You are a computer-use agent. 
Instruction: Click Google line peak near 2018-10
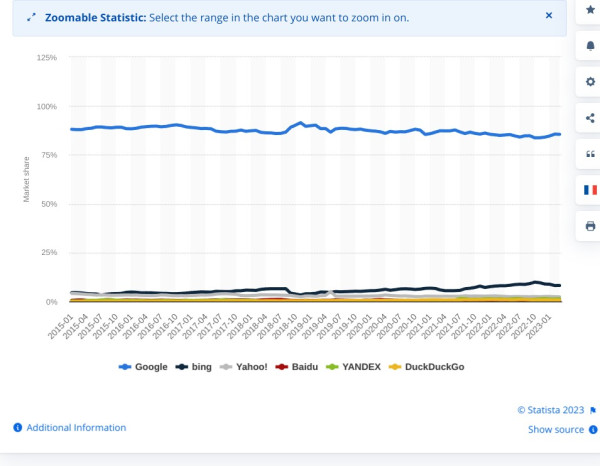[x=301, y=123]
